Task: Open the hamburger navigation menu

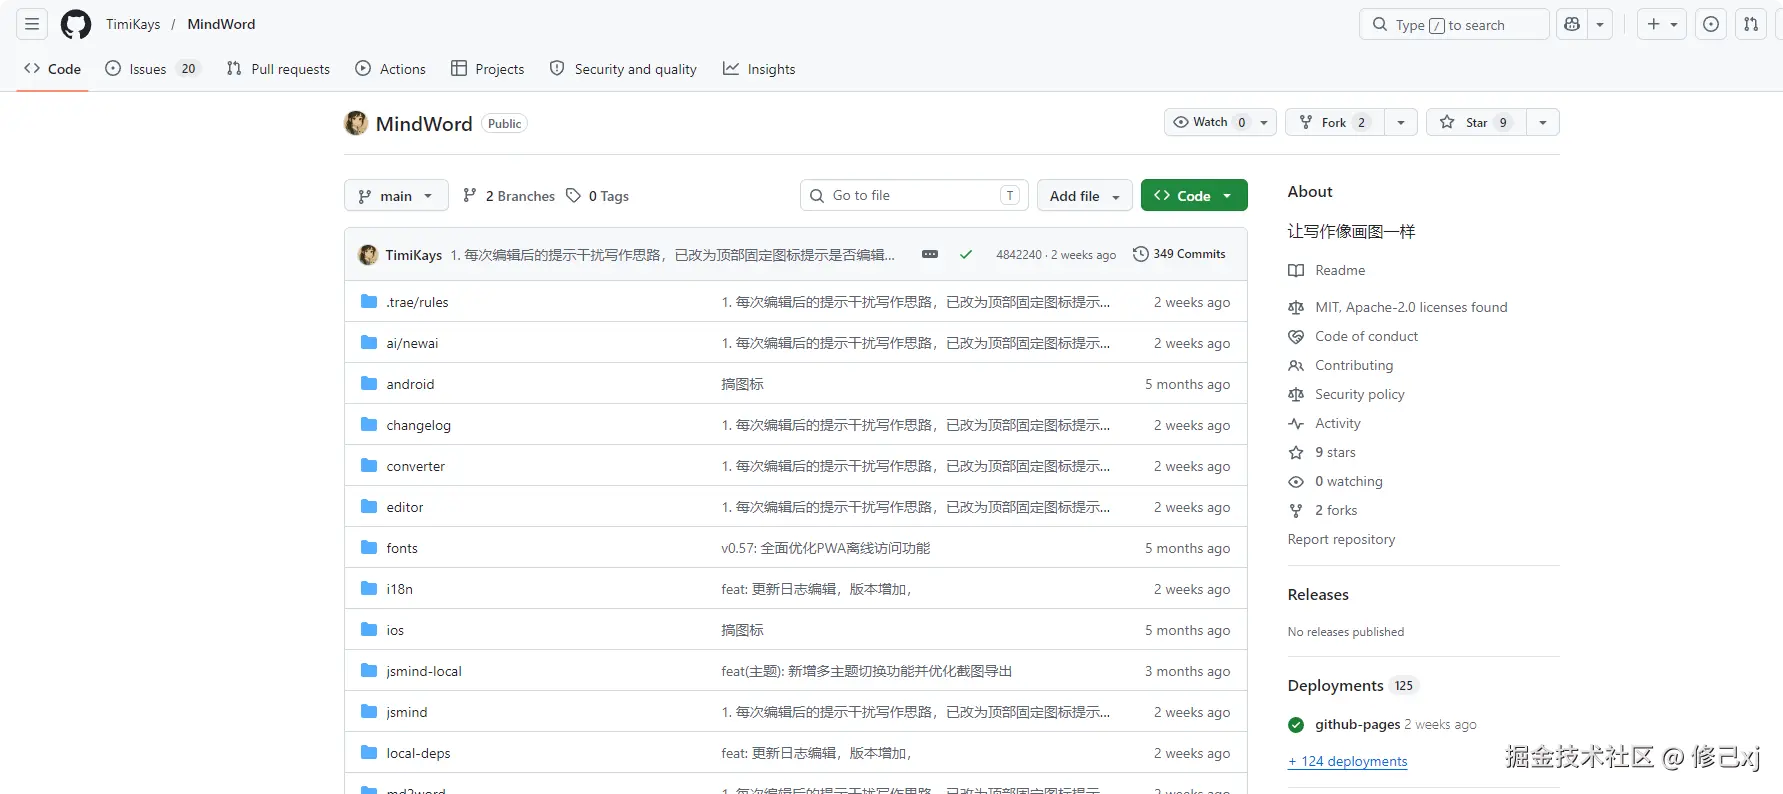Action: pos(32,24)
